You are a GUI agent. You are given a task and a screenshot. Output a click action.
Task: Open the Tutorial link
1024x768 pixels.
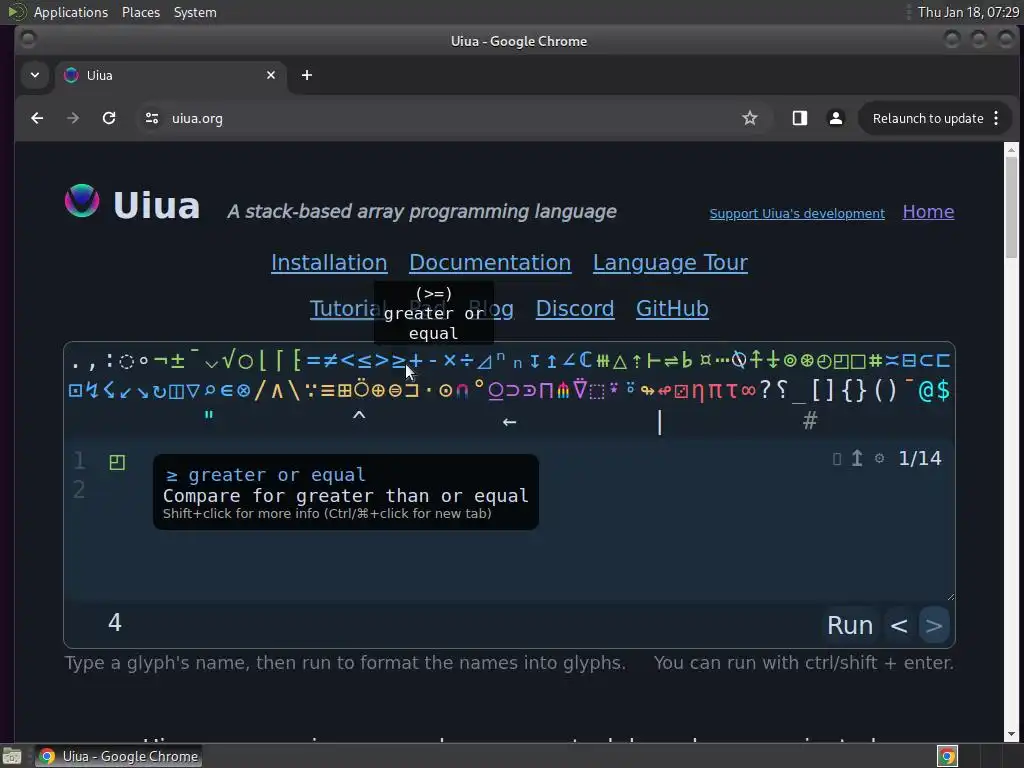click(344, 309)
